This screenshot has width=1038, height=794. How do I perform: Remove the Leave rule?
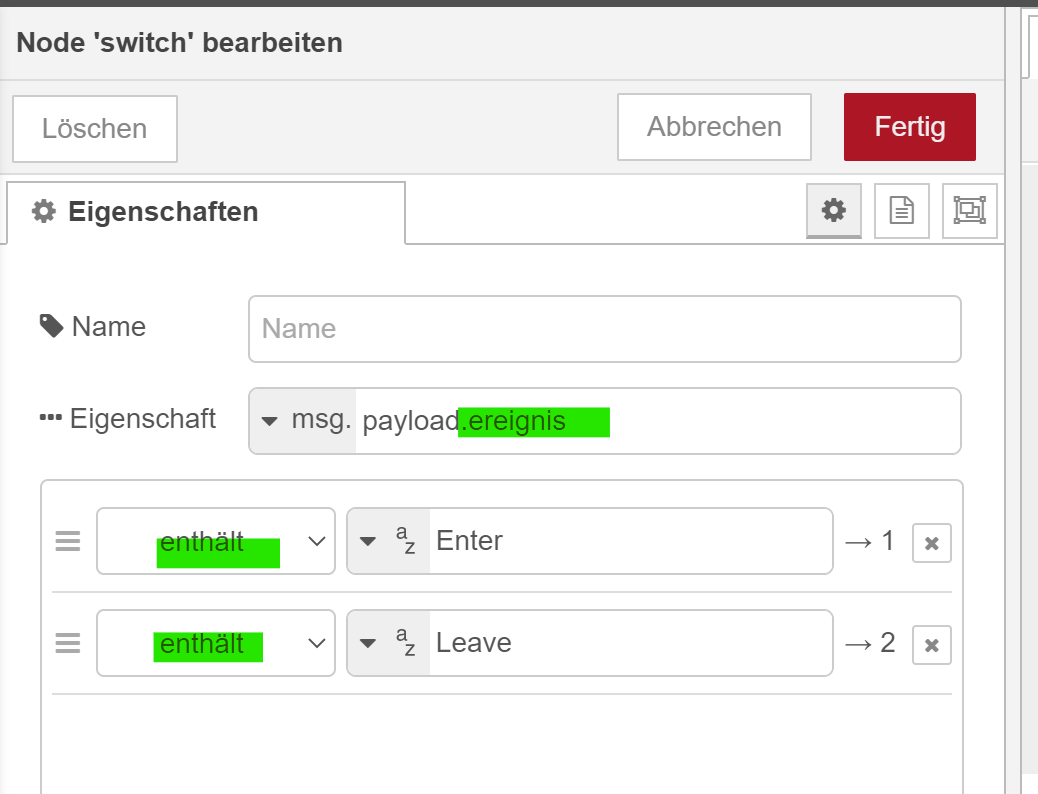[931, 645]
